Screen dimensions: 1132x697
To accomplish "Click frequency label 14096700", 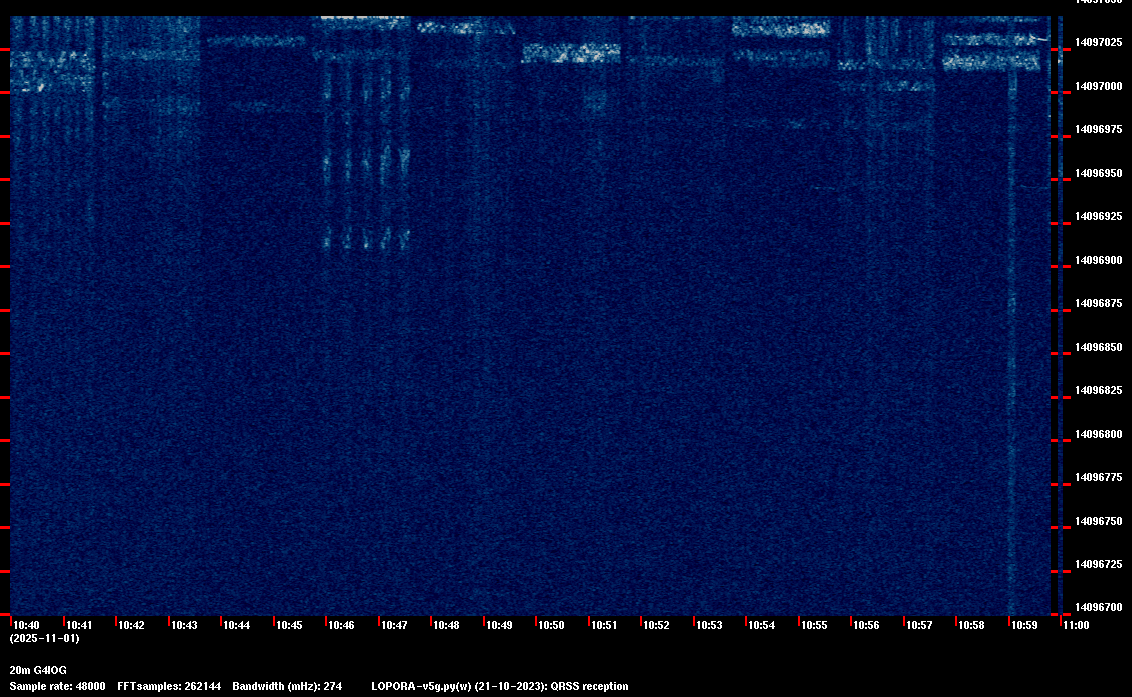I will [x=1099, y=607].
